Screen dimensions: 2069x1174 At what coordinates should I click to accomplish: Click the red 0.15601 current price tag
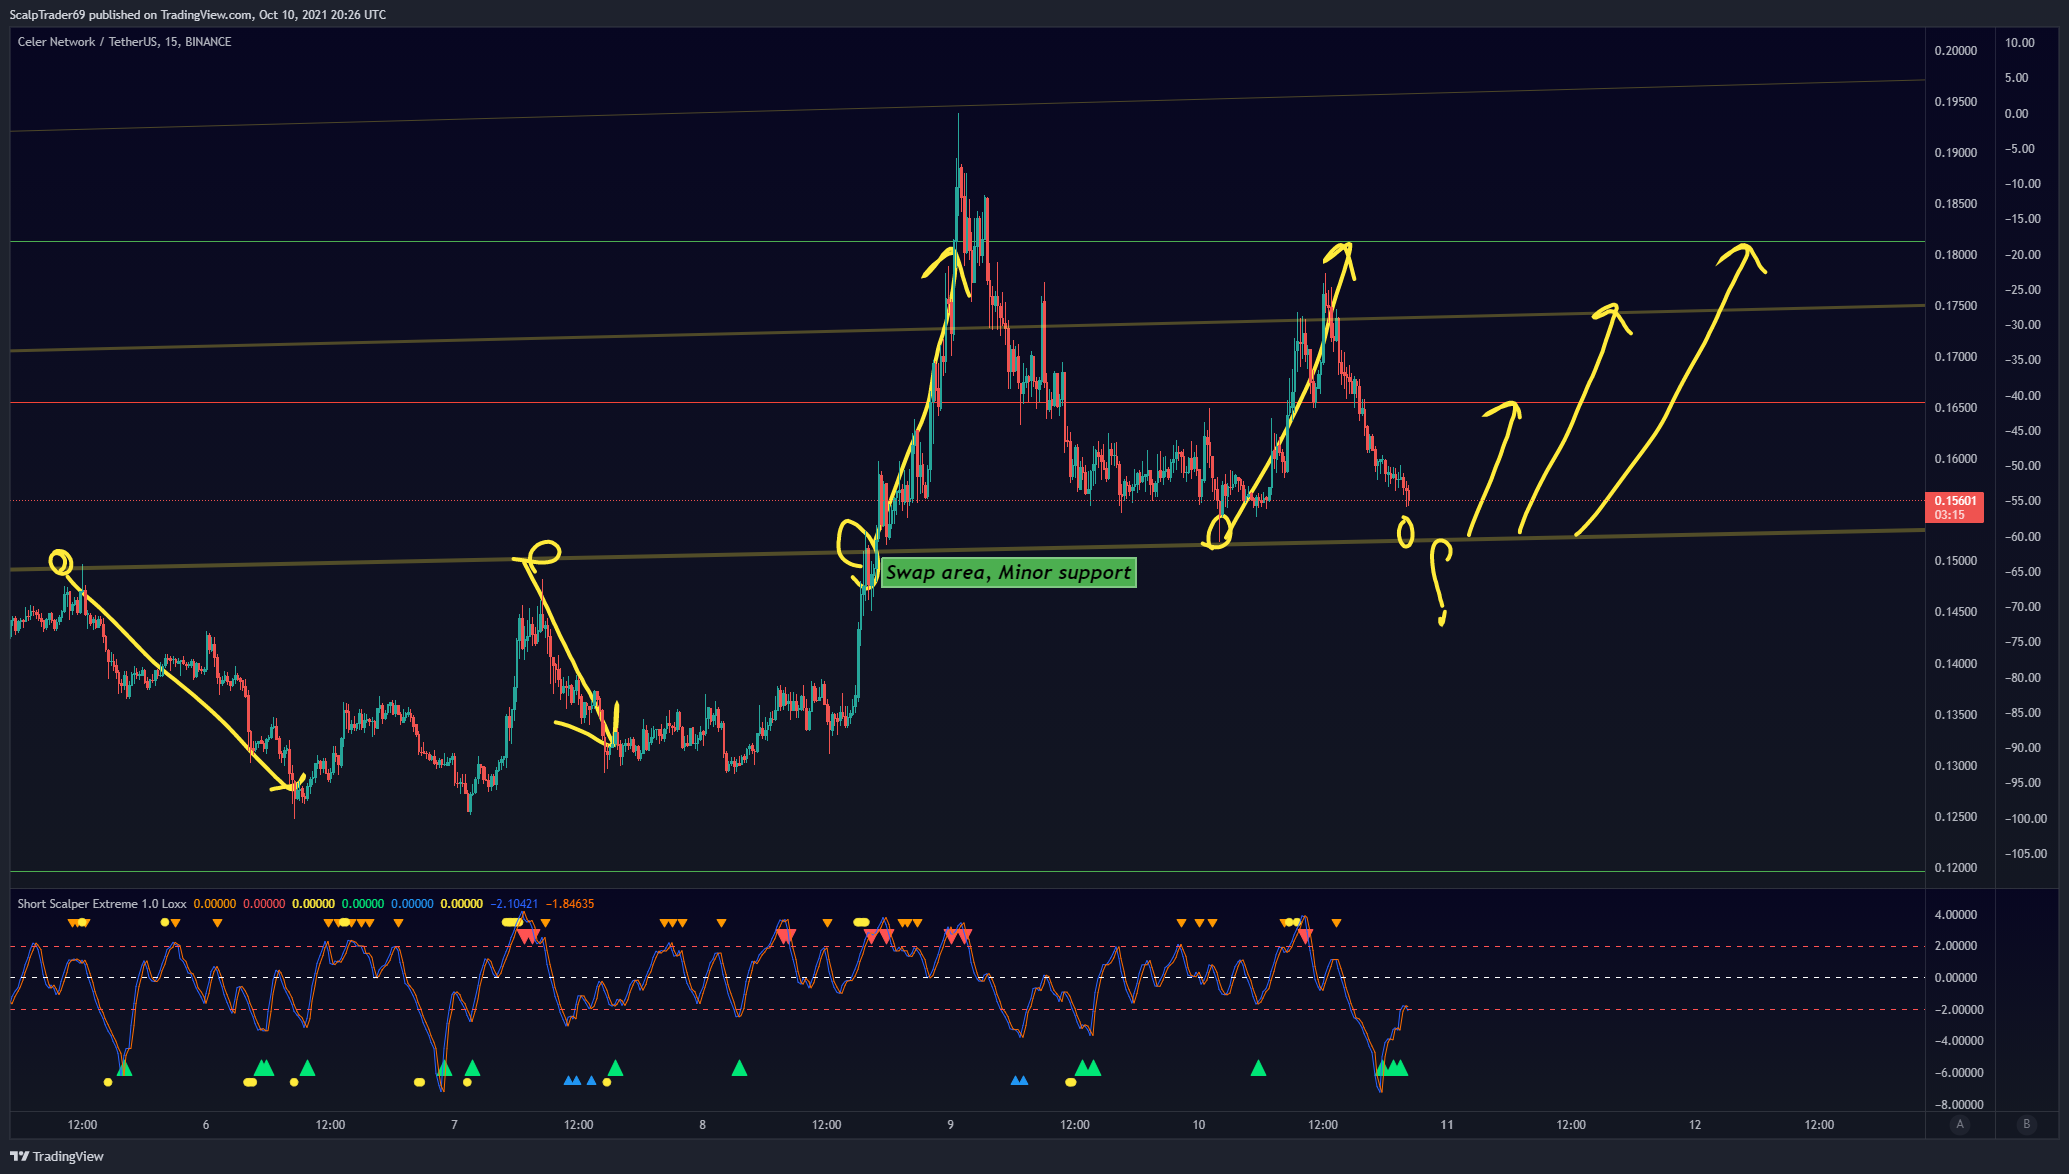pyautogui.click(x=1954, y=507)
